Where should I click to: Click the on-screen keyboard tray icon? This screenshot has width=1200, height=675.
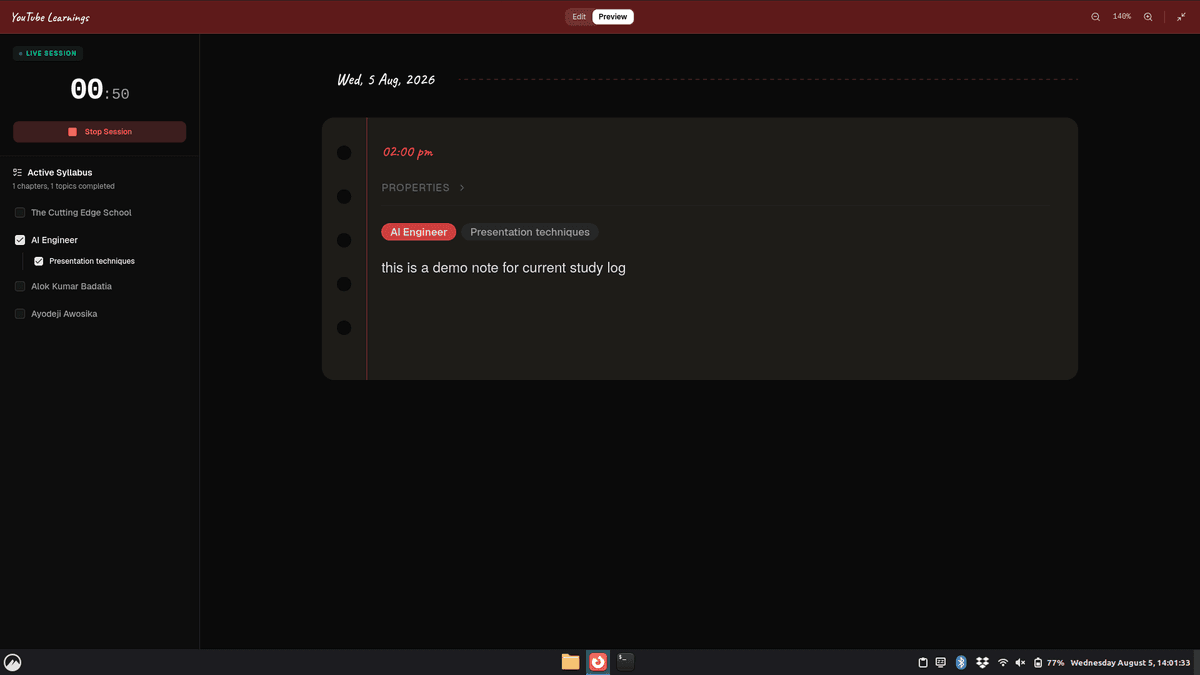click(941, 663)
